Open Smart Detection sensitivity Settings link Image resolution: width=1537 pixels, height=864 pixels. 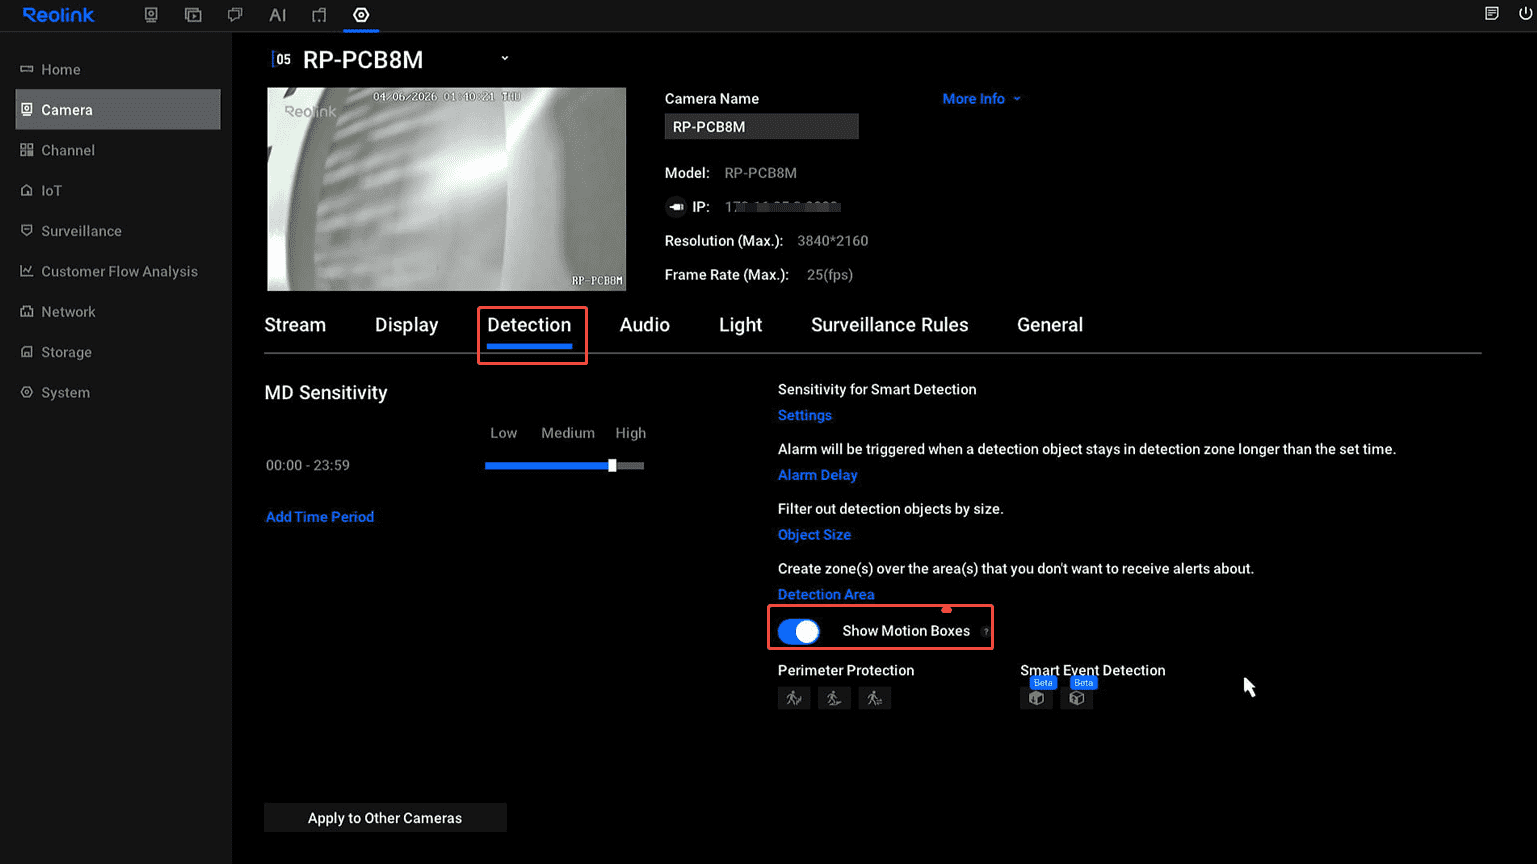[805, 415]
